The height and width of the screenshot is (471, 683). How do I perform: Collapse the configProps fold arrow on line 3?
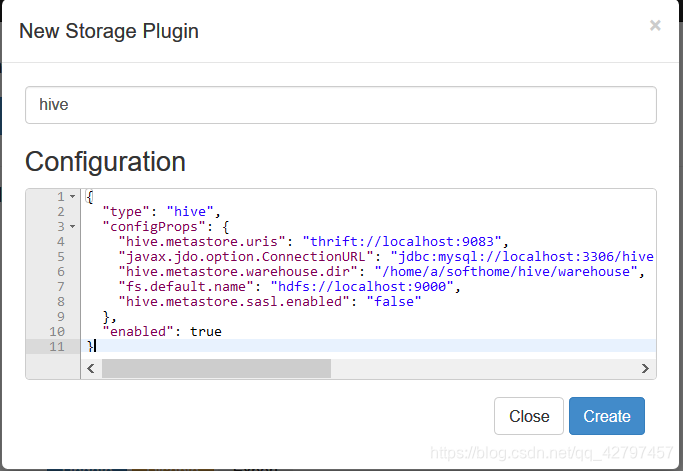[x=72, y=227]
